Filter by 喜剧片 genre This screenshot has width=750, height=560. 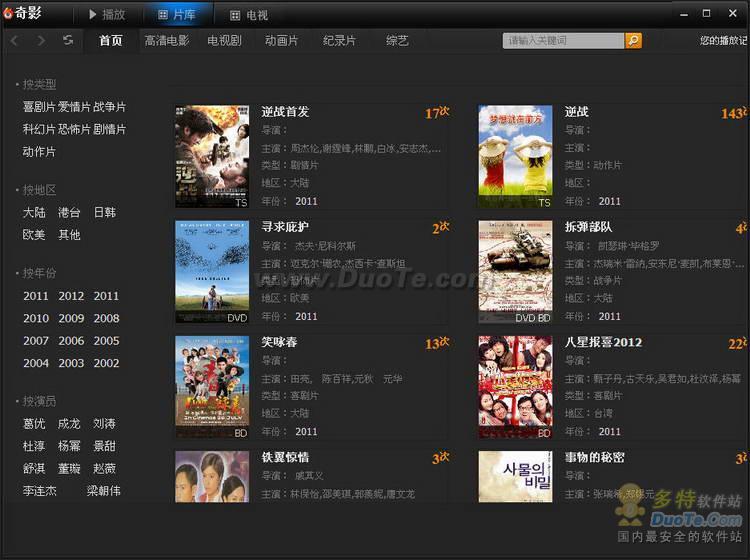pos(39,107)
